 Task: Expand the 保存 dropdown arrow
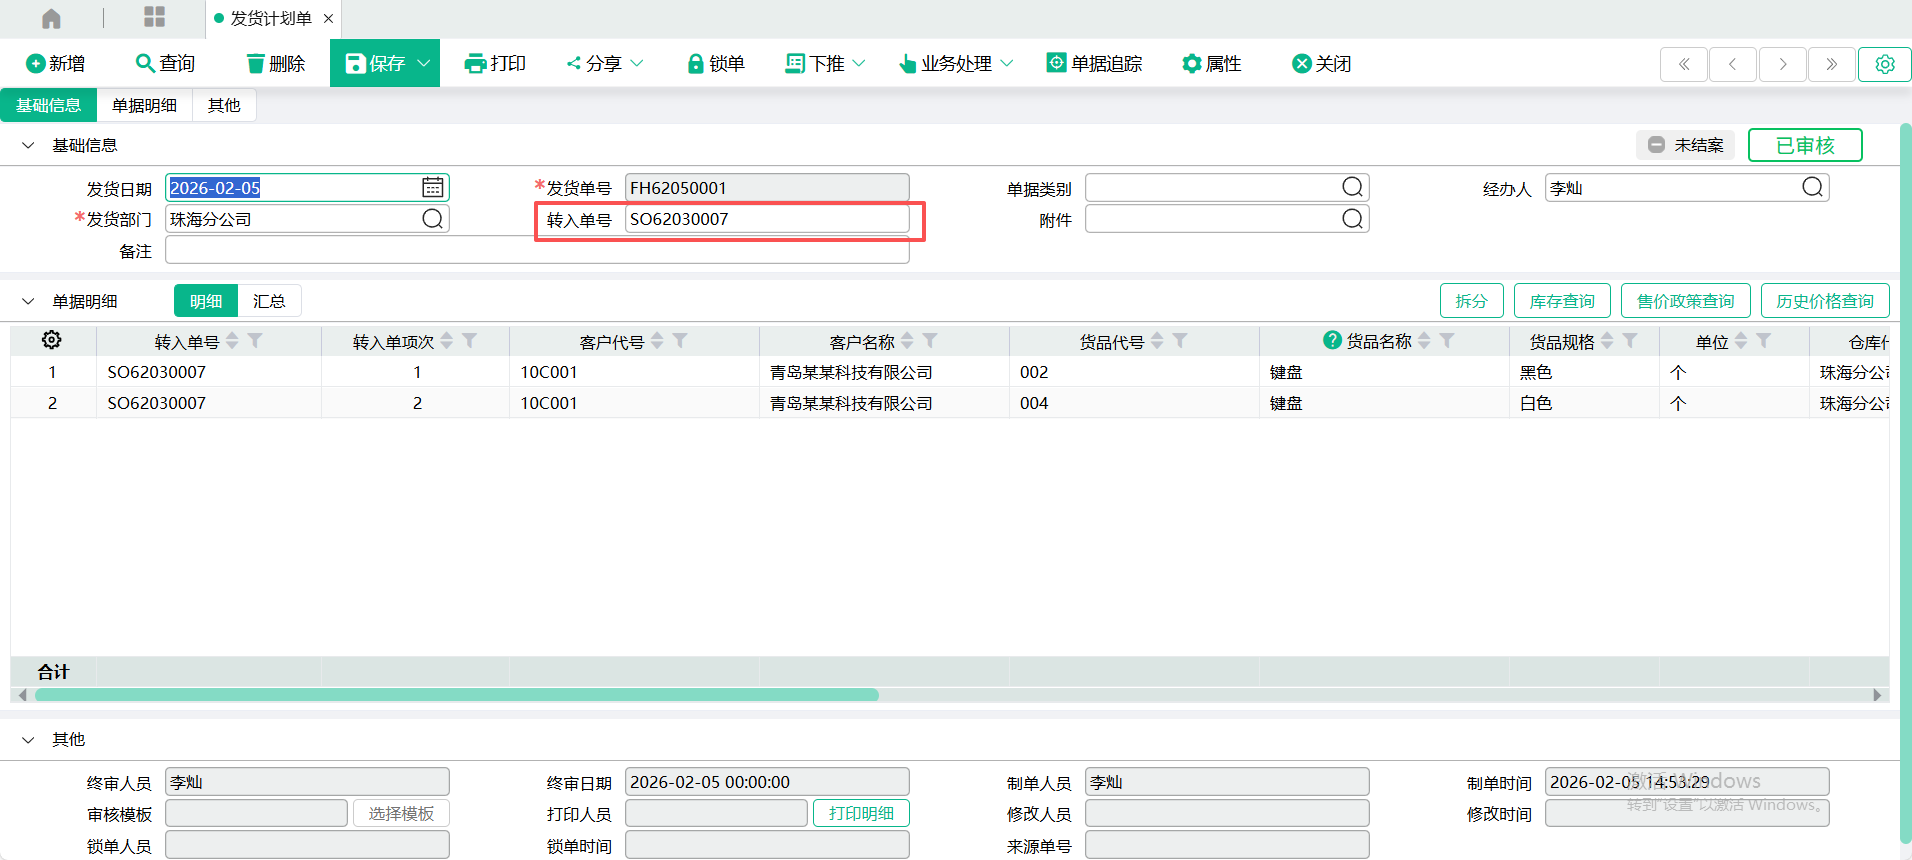click(x=424, y=64)
